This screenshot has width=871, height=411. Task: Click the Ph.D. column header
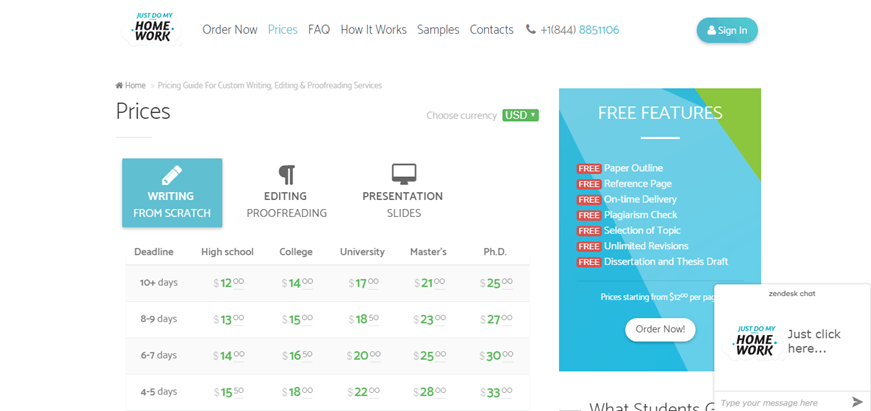click(495, 252)
